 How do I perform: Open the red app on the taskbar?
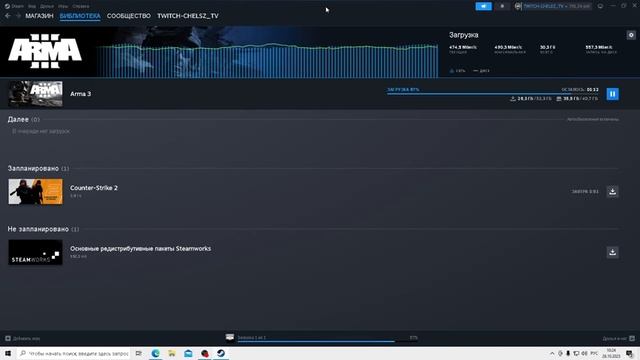click(204, 353)
